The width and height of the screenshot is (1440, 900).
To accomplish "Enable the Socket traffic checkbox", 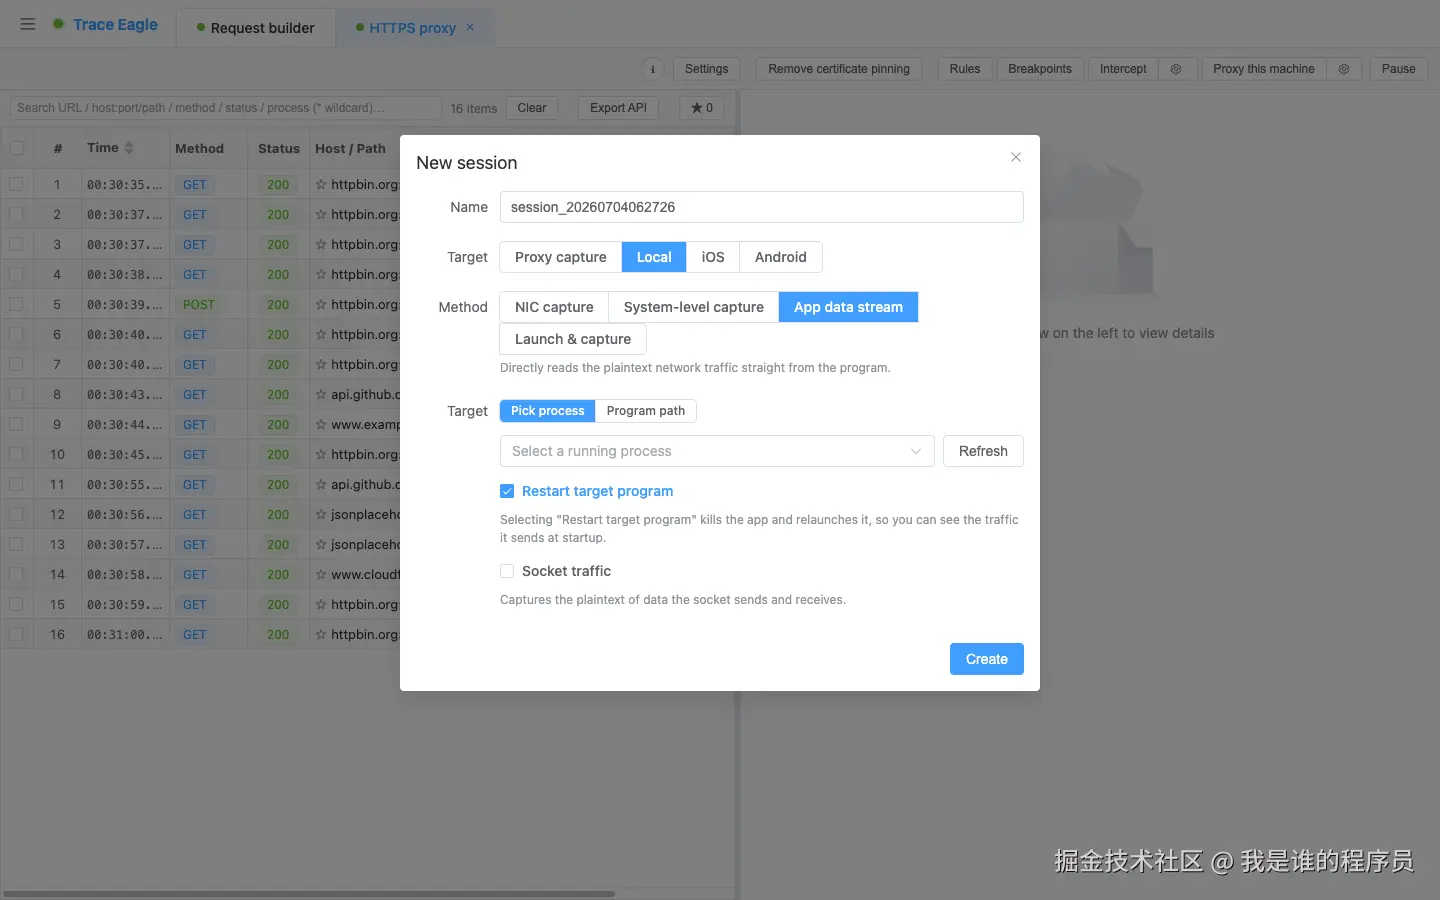I will click(x=507, y=571).
